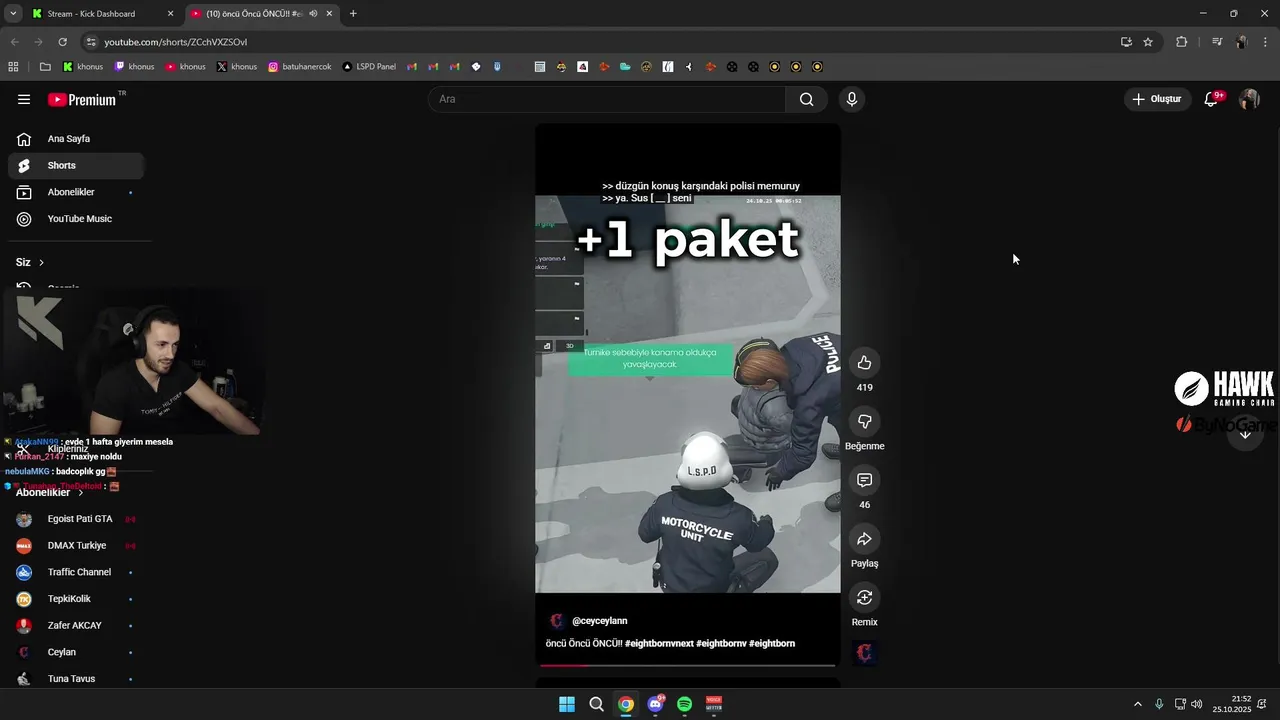Open Chrome tab search dropdown
Screen dimensions: 1280x720
click(x=12, y=14)
